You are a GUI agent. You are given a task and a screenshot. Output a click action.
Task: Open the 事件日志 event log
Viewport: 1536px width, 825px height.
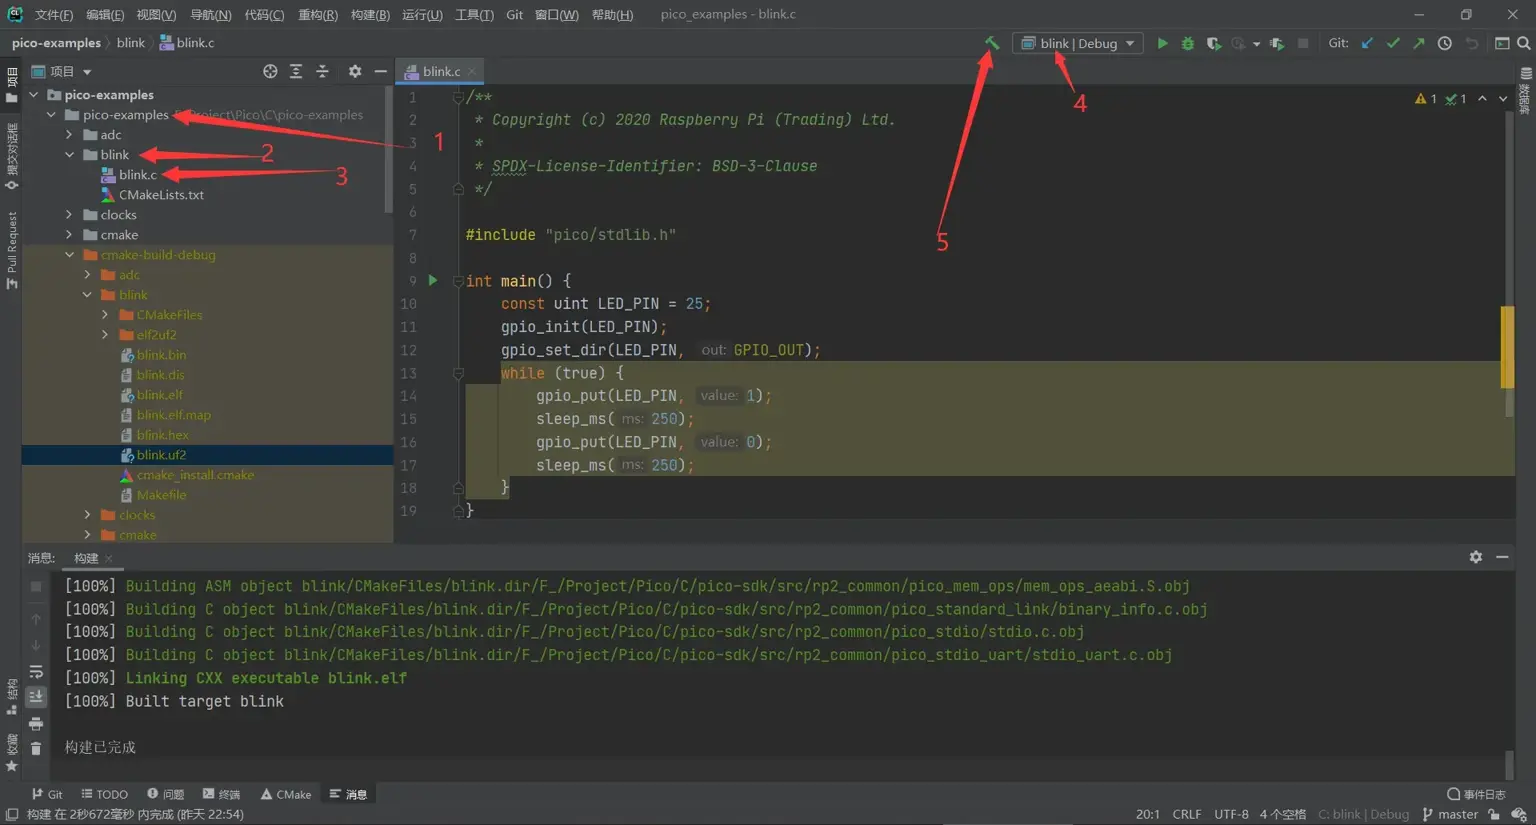[x=1476, y=794]
